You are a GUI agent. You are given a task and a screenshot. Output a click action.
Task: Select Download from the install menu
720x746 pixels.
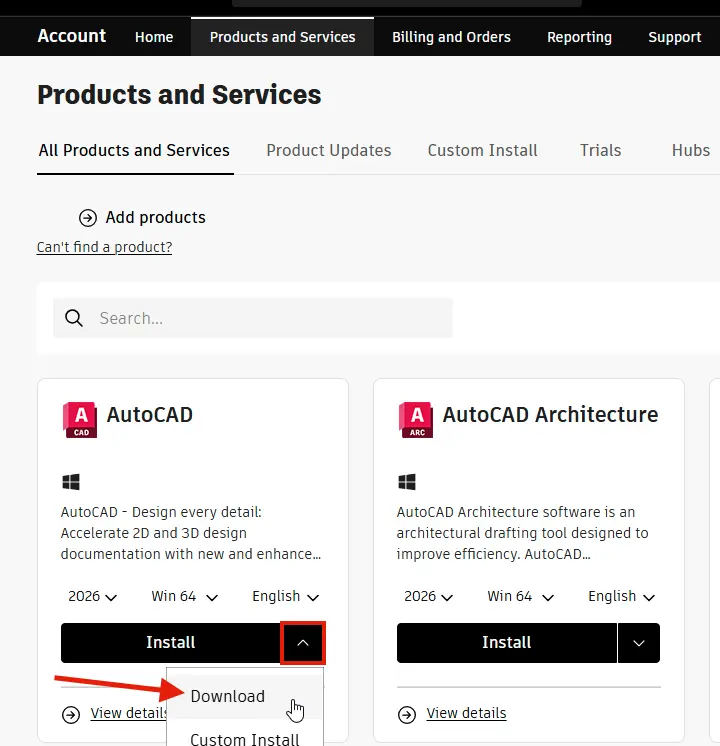[x=228, y=696]
